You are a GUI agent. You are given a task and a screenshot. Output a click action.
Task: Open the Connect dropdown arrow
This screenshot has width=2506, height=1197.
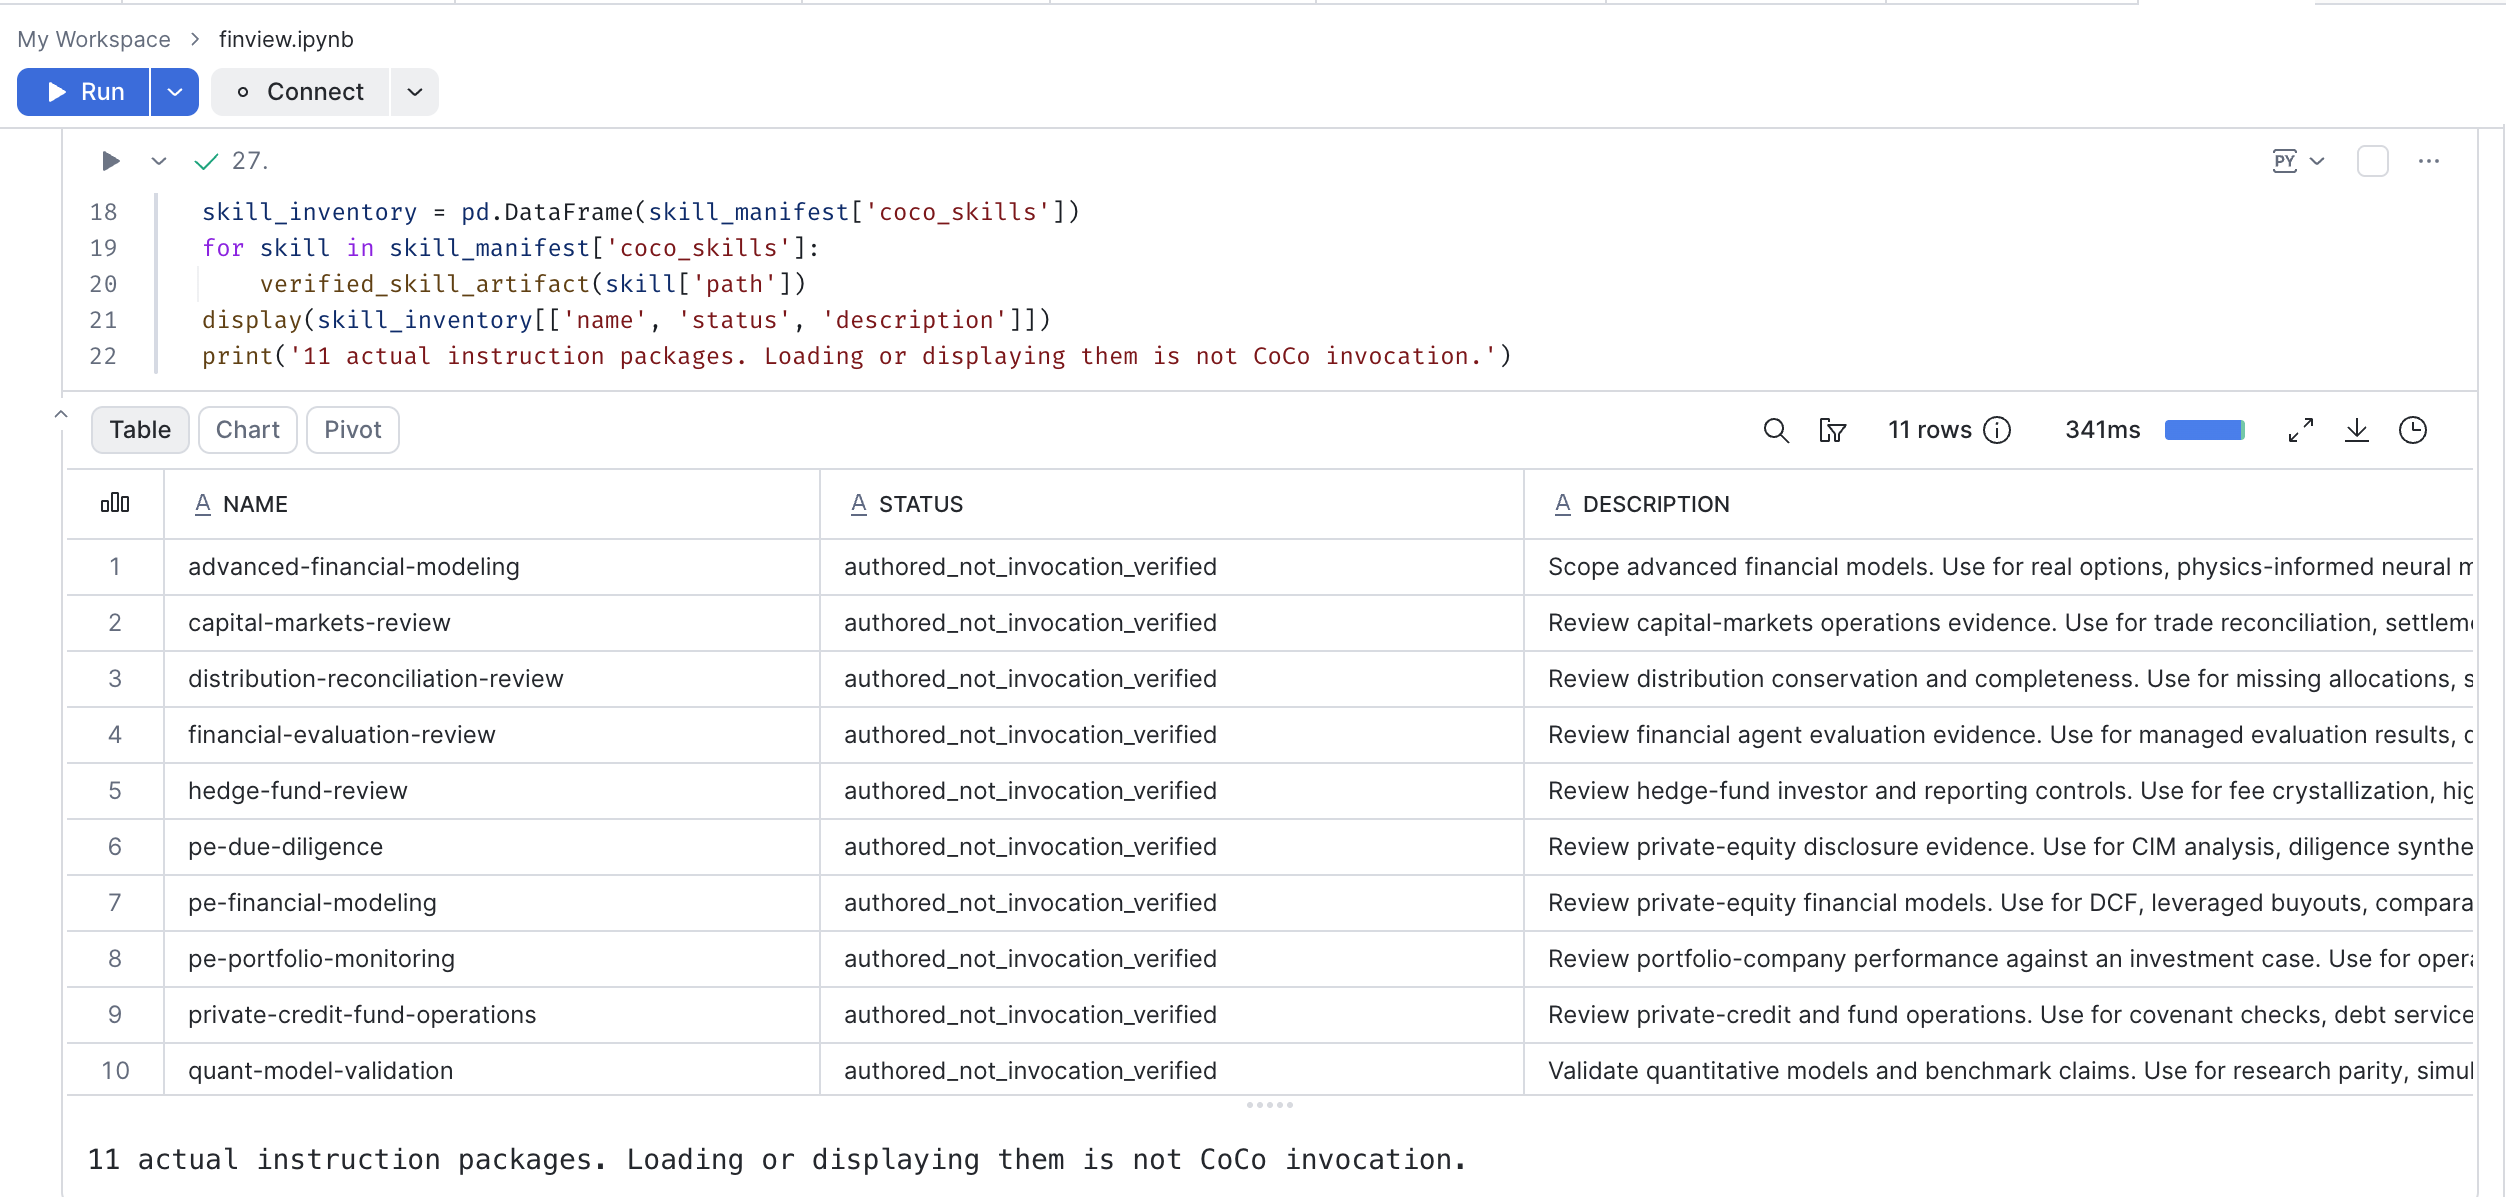click(415, 92)
